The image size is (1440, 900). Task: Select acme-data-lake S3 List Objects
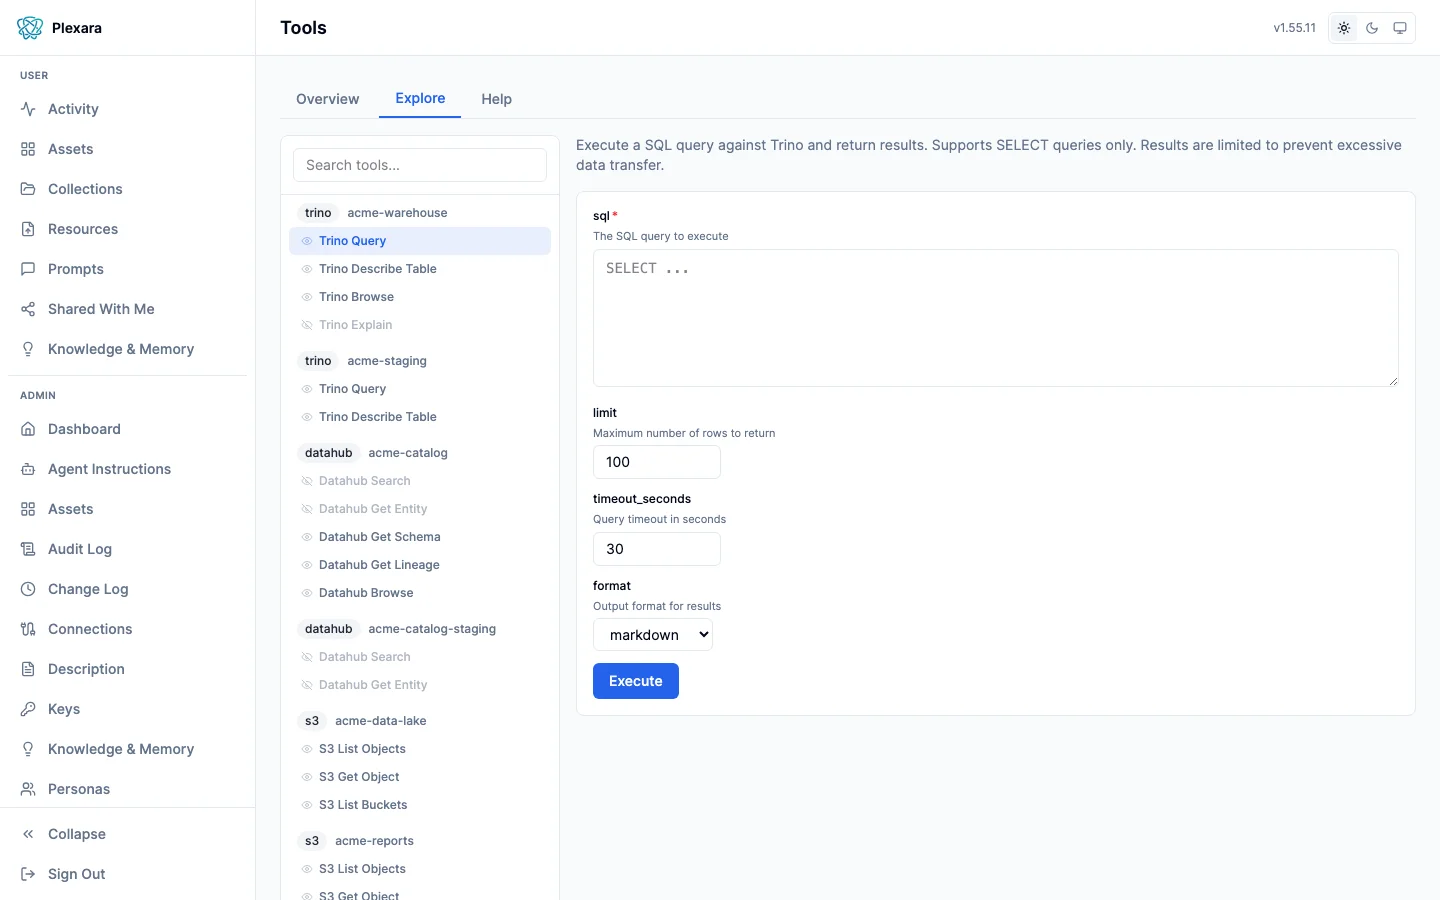pos(420,749)
